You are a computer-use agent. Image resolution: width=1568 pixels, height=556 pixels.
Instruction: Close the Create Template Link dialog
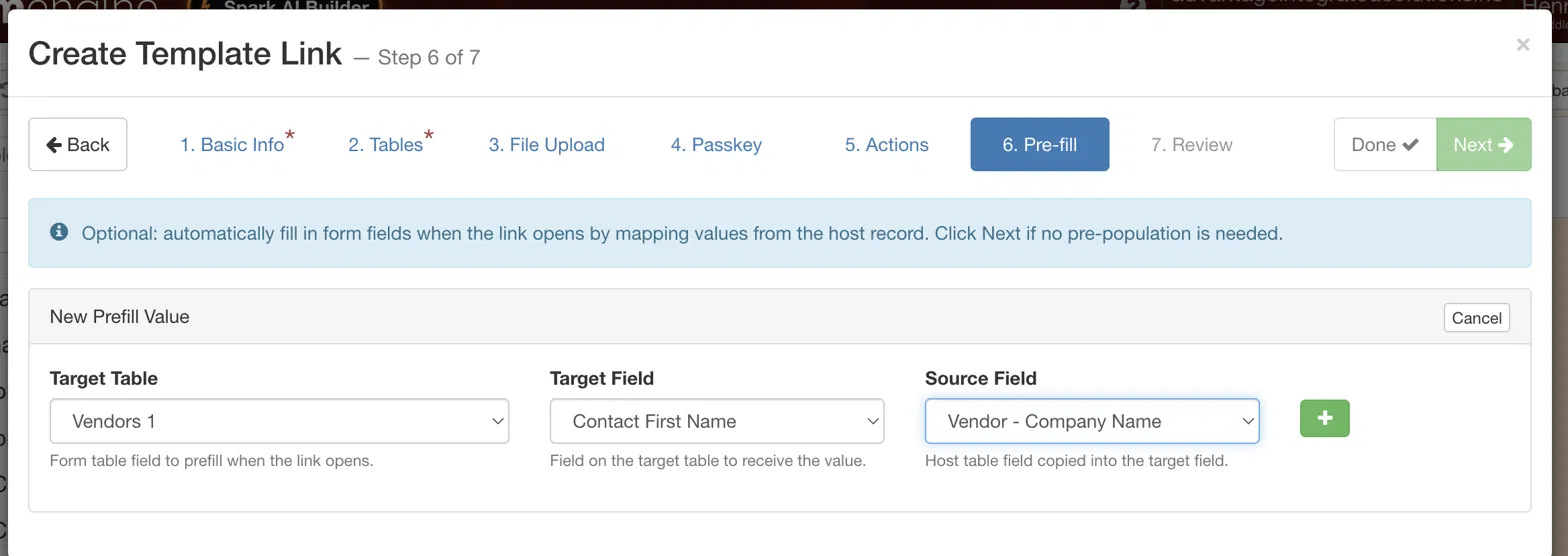pos(1523,44)
